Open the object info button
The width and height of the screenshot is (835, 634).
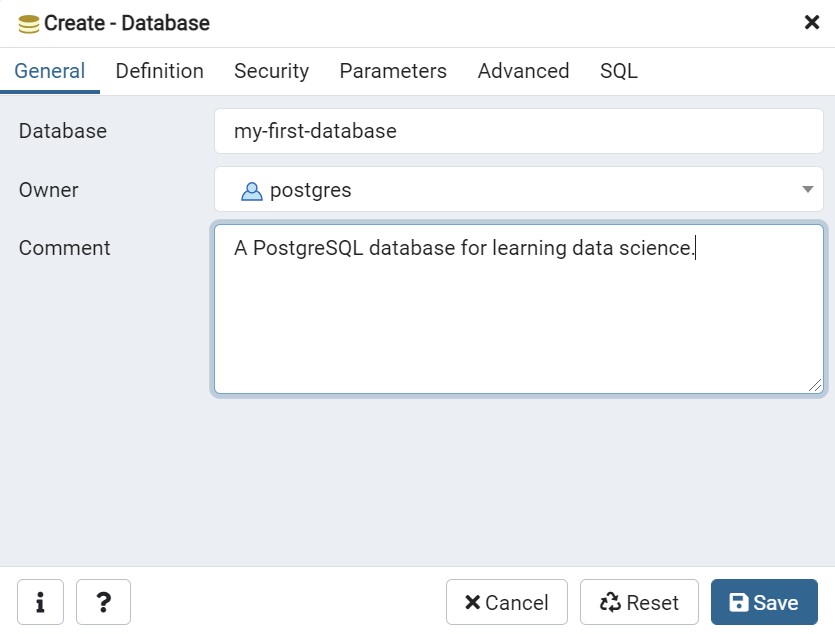coord(40,602)
